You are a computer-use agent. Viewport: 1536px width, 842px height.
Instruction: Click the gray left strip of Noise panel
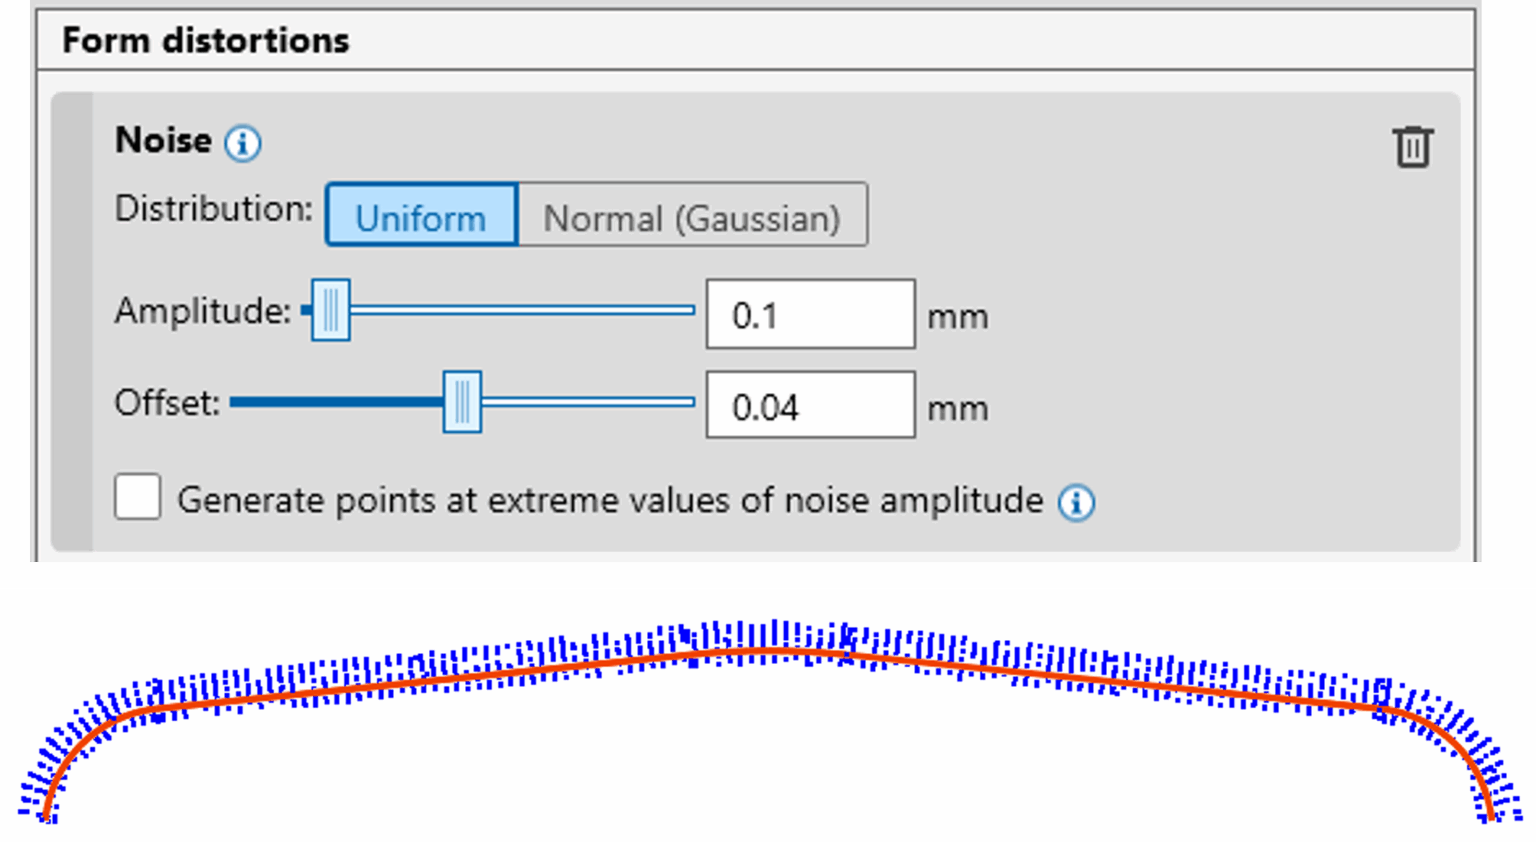(72, 320)
